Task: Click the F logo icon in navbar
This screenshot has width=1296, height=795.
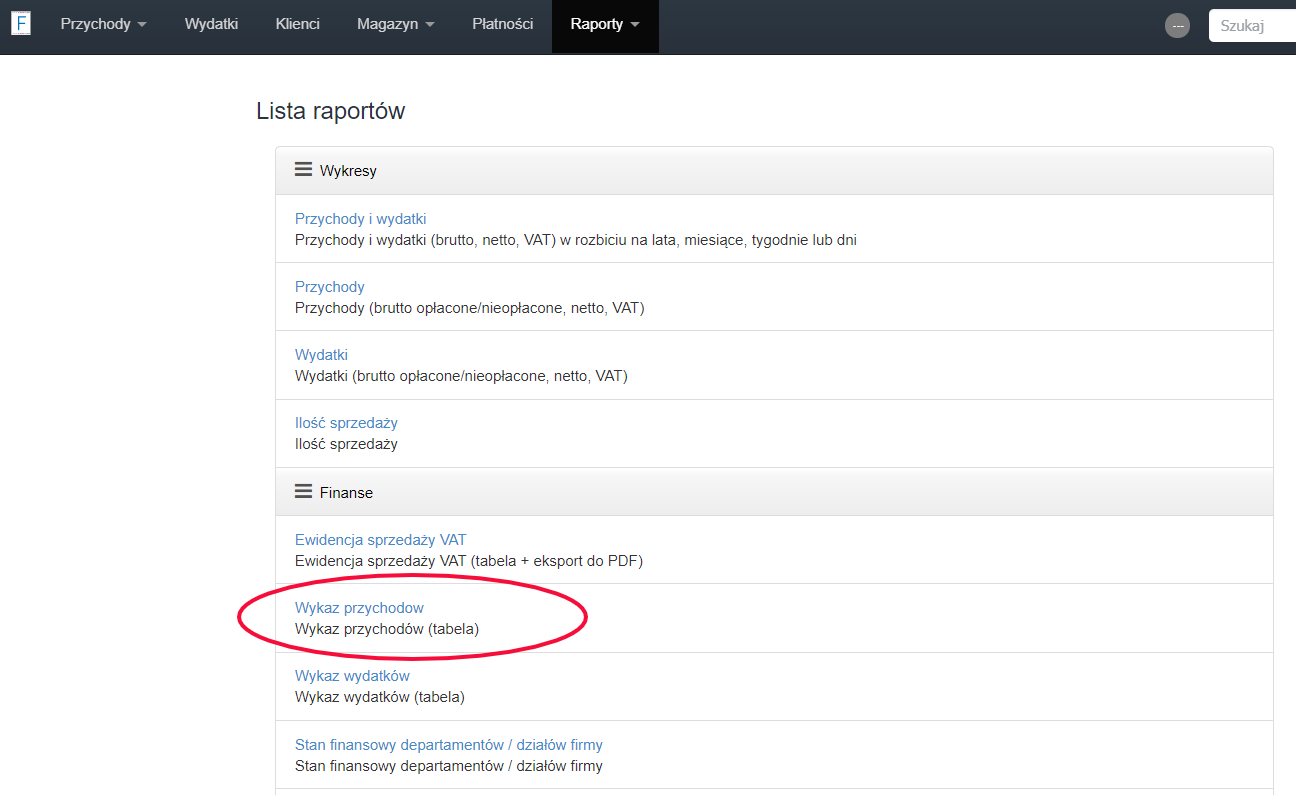Action: 21,24
